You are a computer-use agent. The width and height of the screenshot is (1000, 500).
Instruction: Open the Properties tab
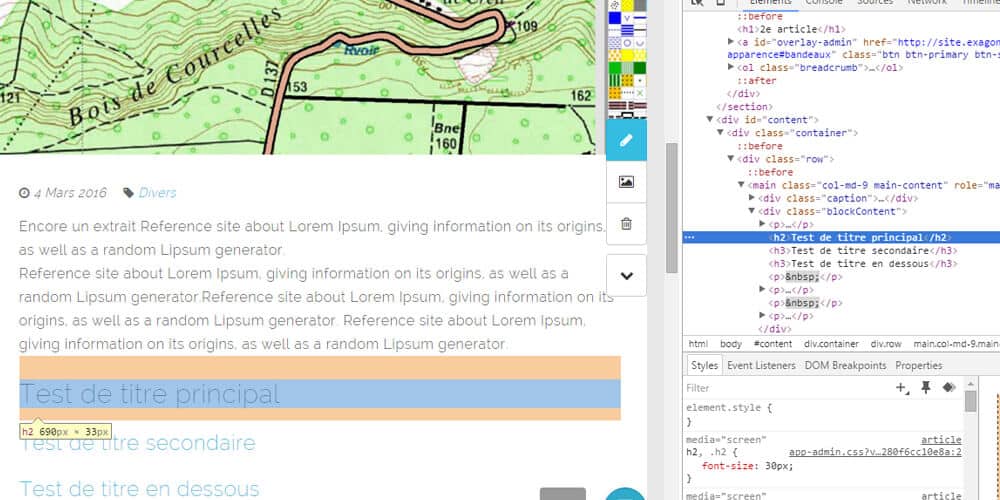[x=919, y=365]
